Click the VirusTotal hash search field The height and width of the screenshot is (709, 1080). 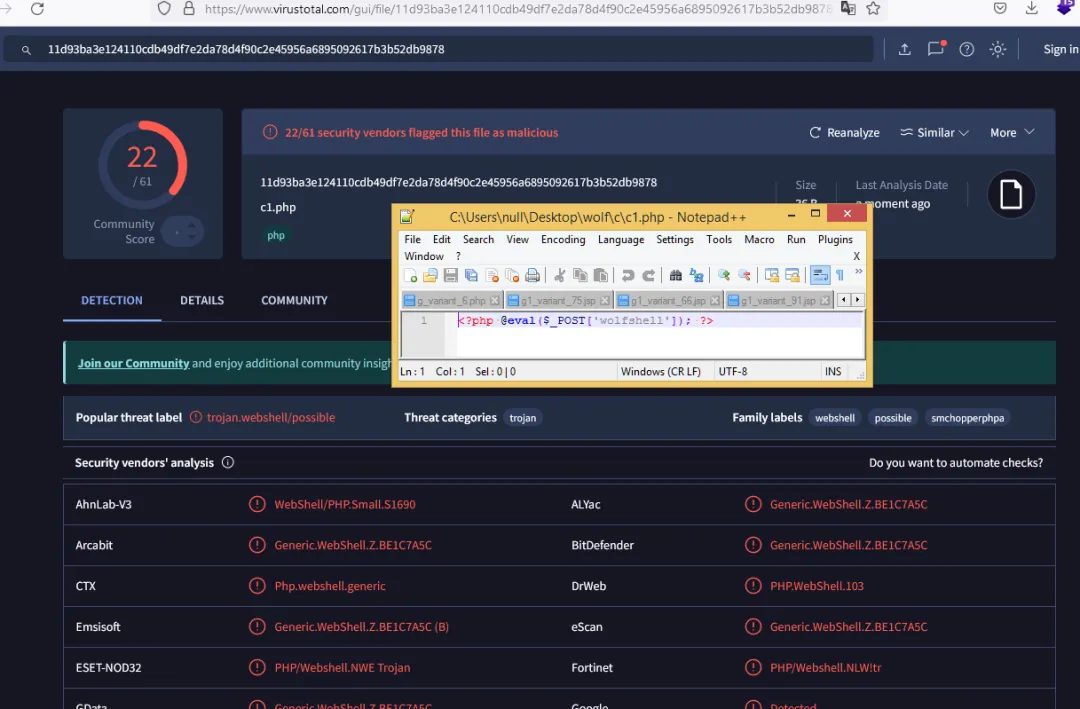click(x=441, y=49)
